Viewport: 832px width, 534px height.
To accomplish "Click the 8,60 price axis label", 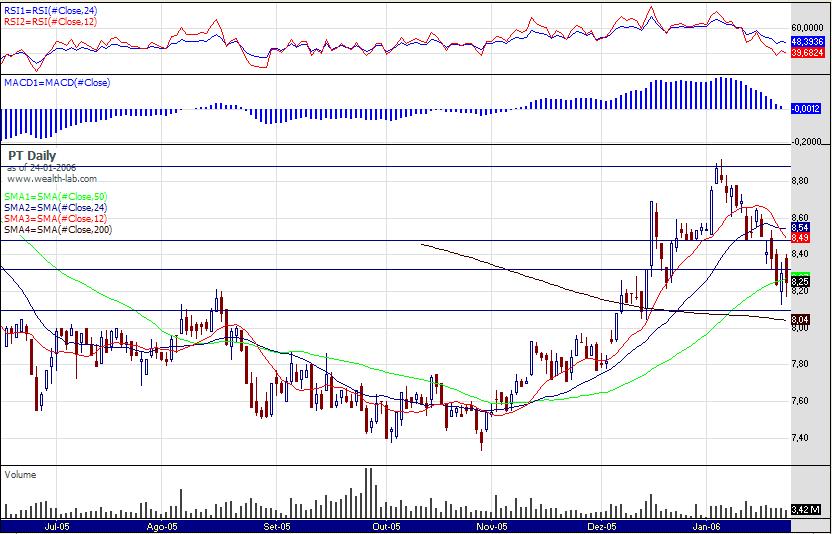I will [800, 218].
